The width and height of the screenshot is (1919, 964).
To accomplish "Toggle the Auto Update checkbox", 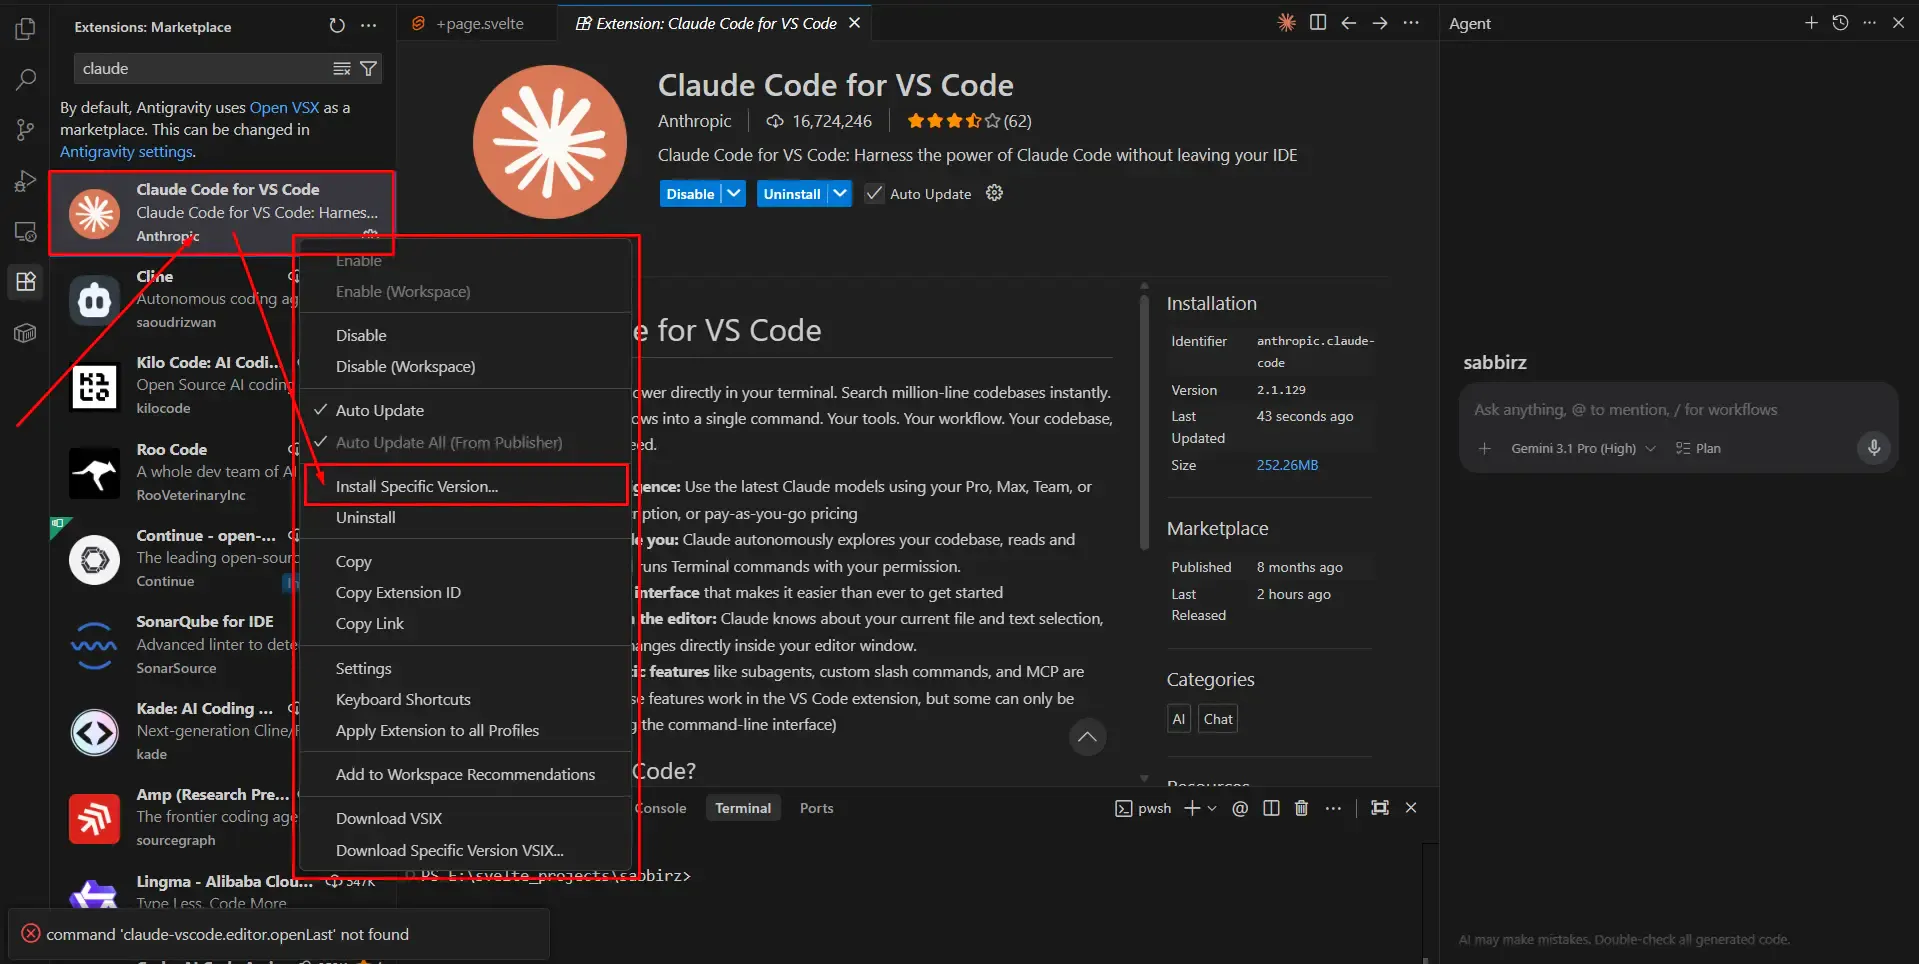I will (x=874, y=193).
